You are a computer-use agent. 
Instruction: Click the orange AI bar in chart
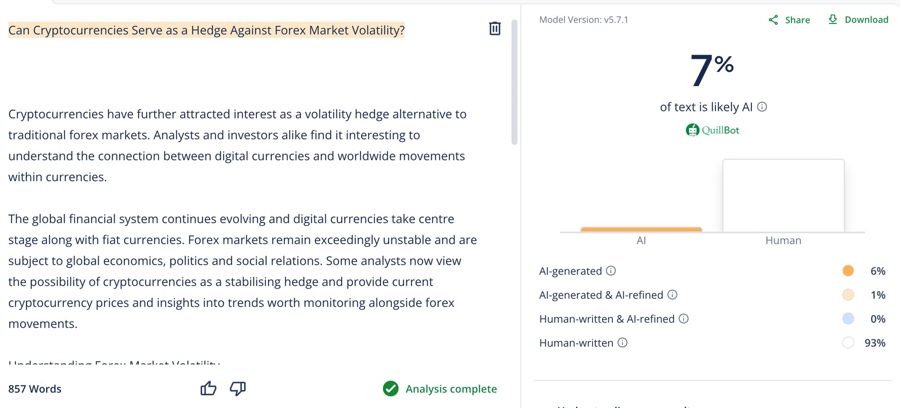[x=641, y=229]
